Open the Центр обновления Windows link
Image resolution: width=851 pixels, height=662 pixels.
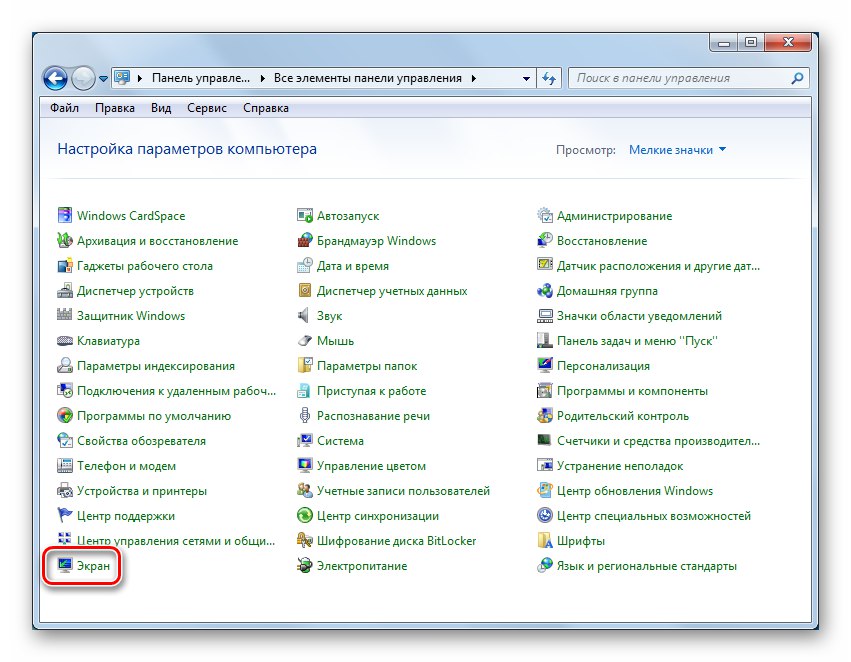(635, 491)
